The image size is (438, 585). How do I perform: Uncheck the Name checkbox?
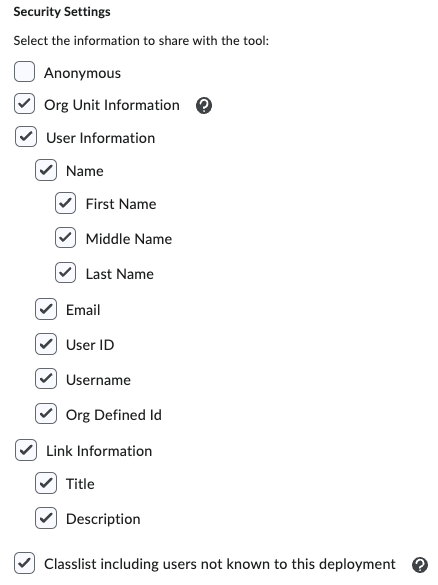click(x=46, y=170)
